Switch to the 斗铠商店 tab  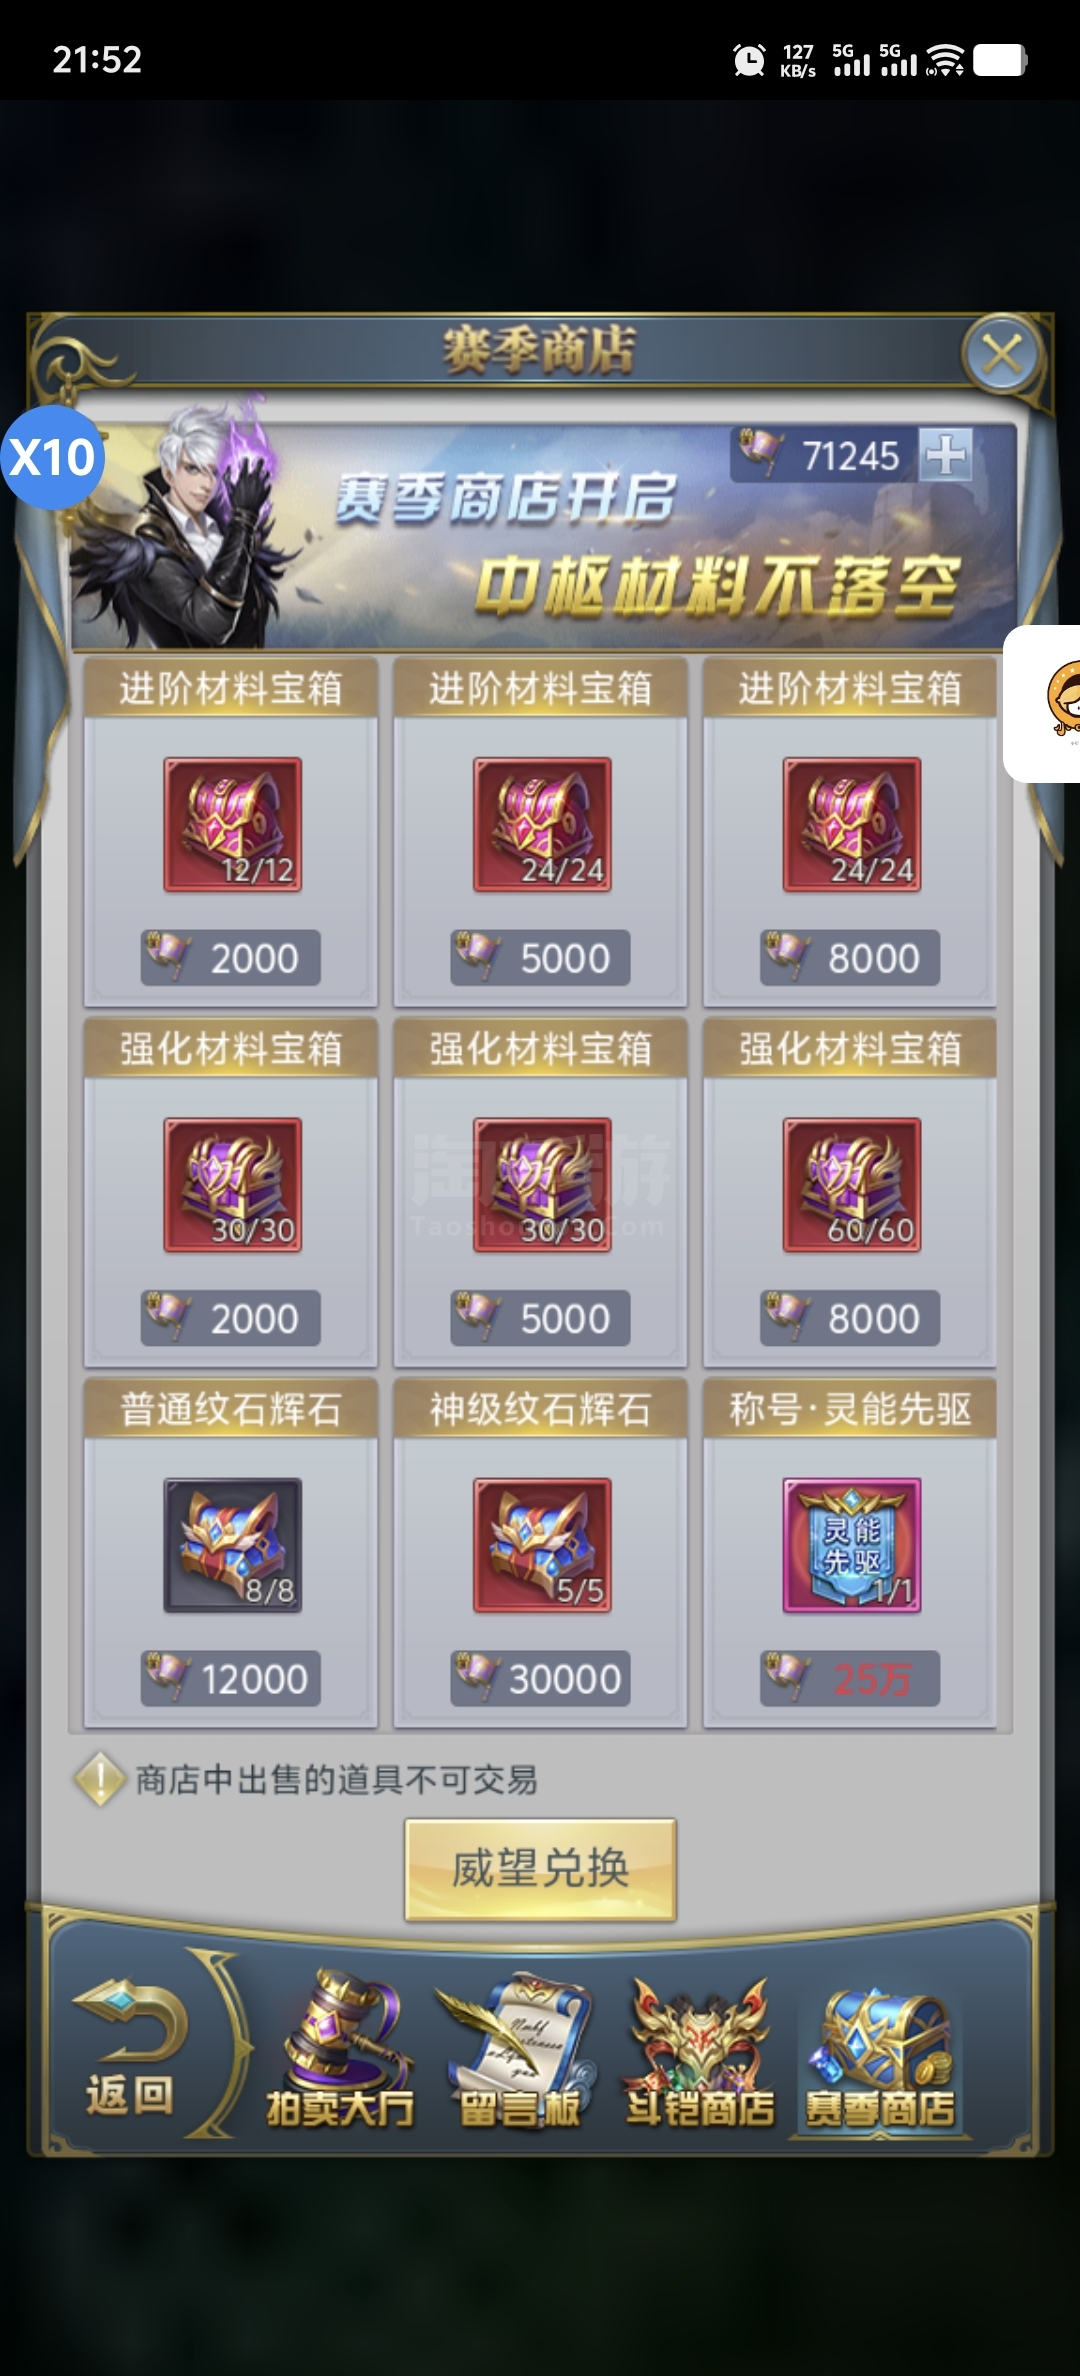click(700, 2050)
